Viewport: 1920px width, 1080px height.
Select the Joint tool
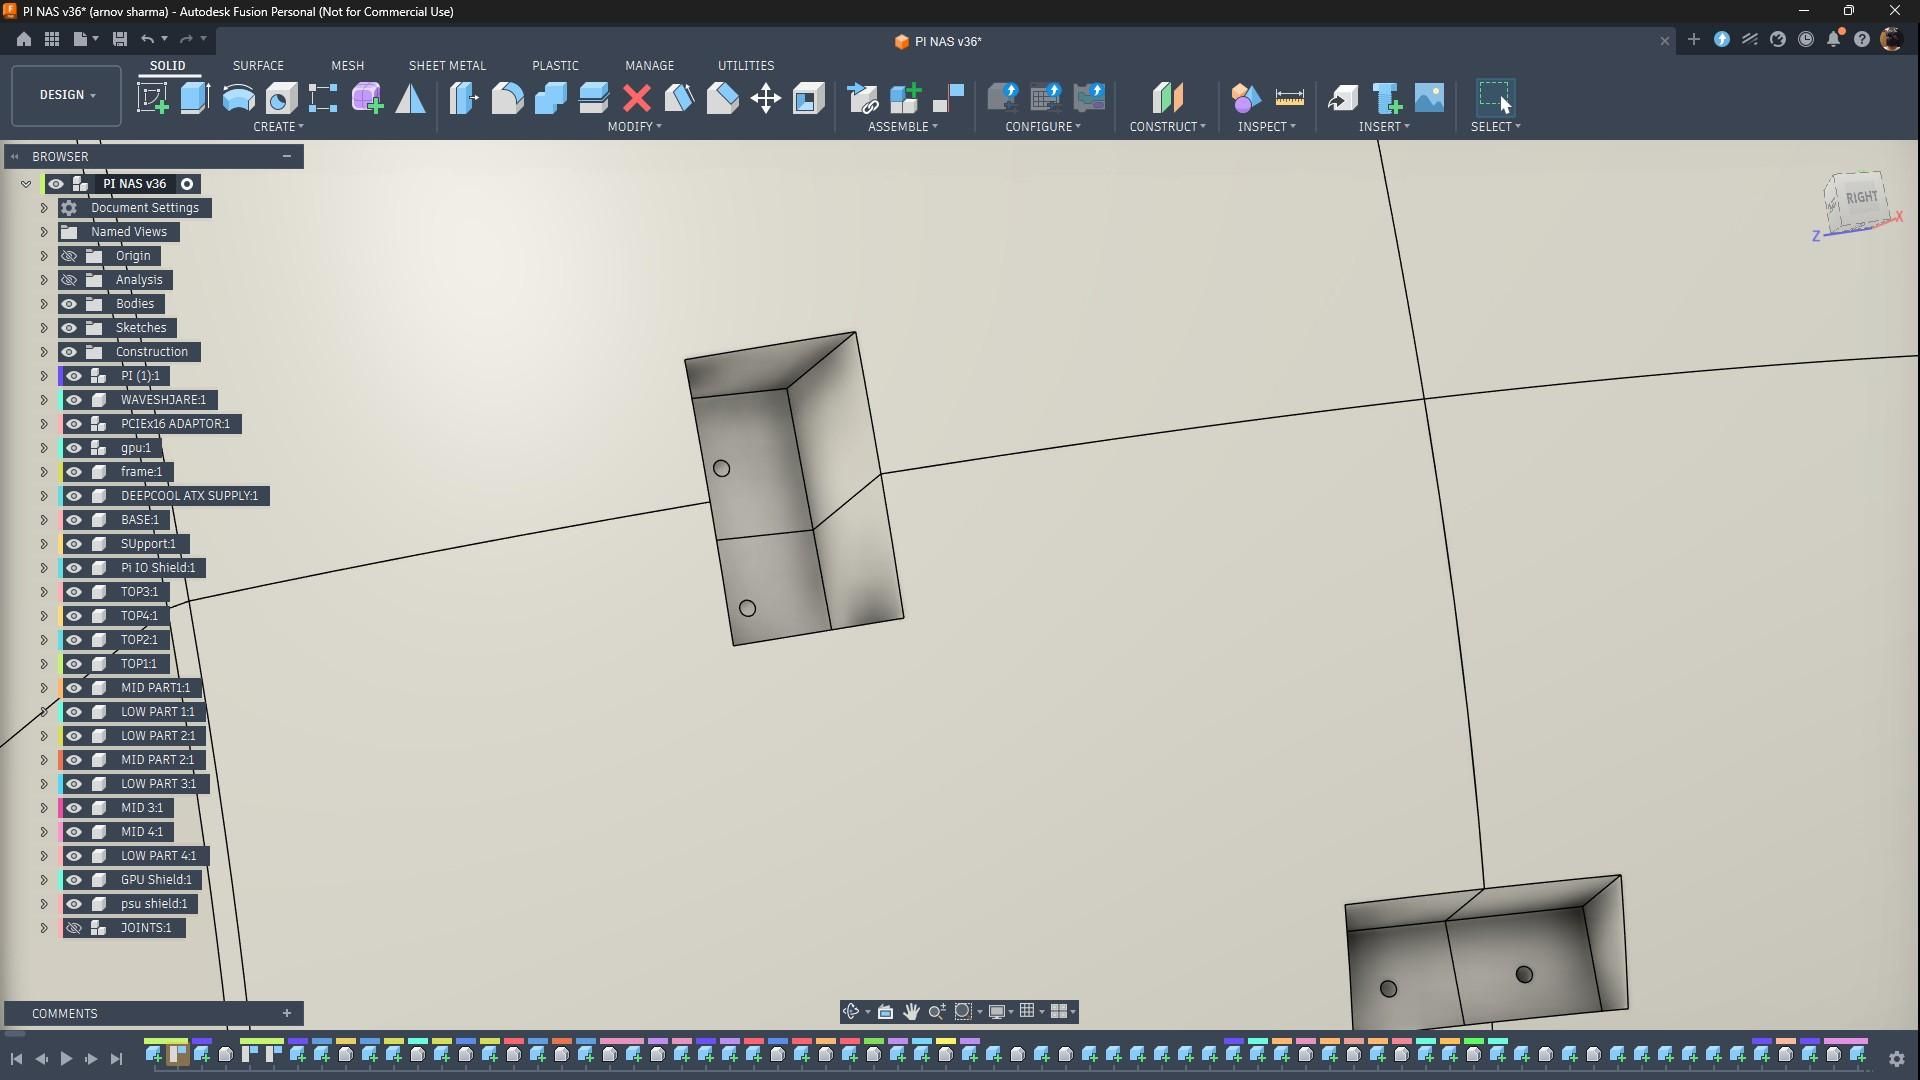click(x=948, y=98)
